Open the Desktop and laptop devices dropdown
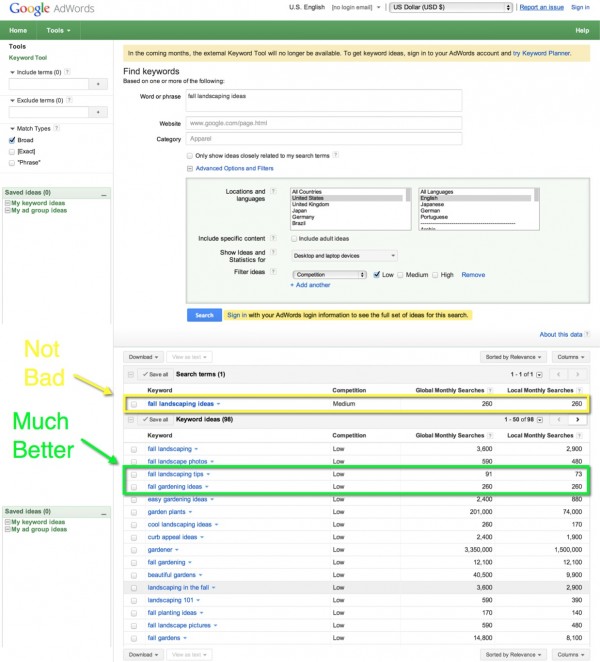The width and height of the screenshot is (600, 662). (344, 255)
